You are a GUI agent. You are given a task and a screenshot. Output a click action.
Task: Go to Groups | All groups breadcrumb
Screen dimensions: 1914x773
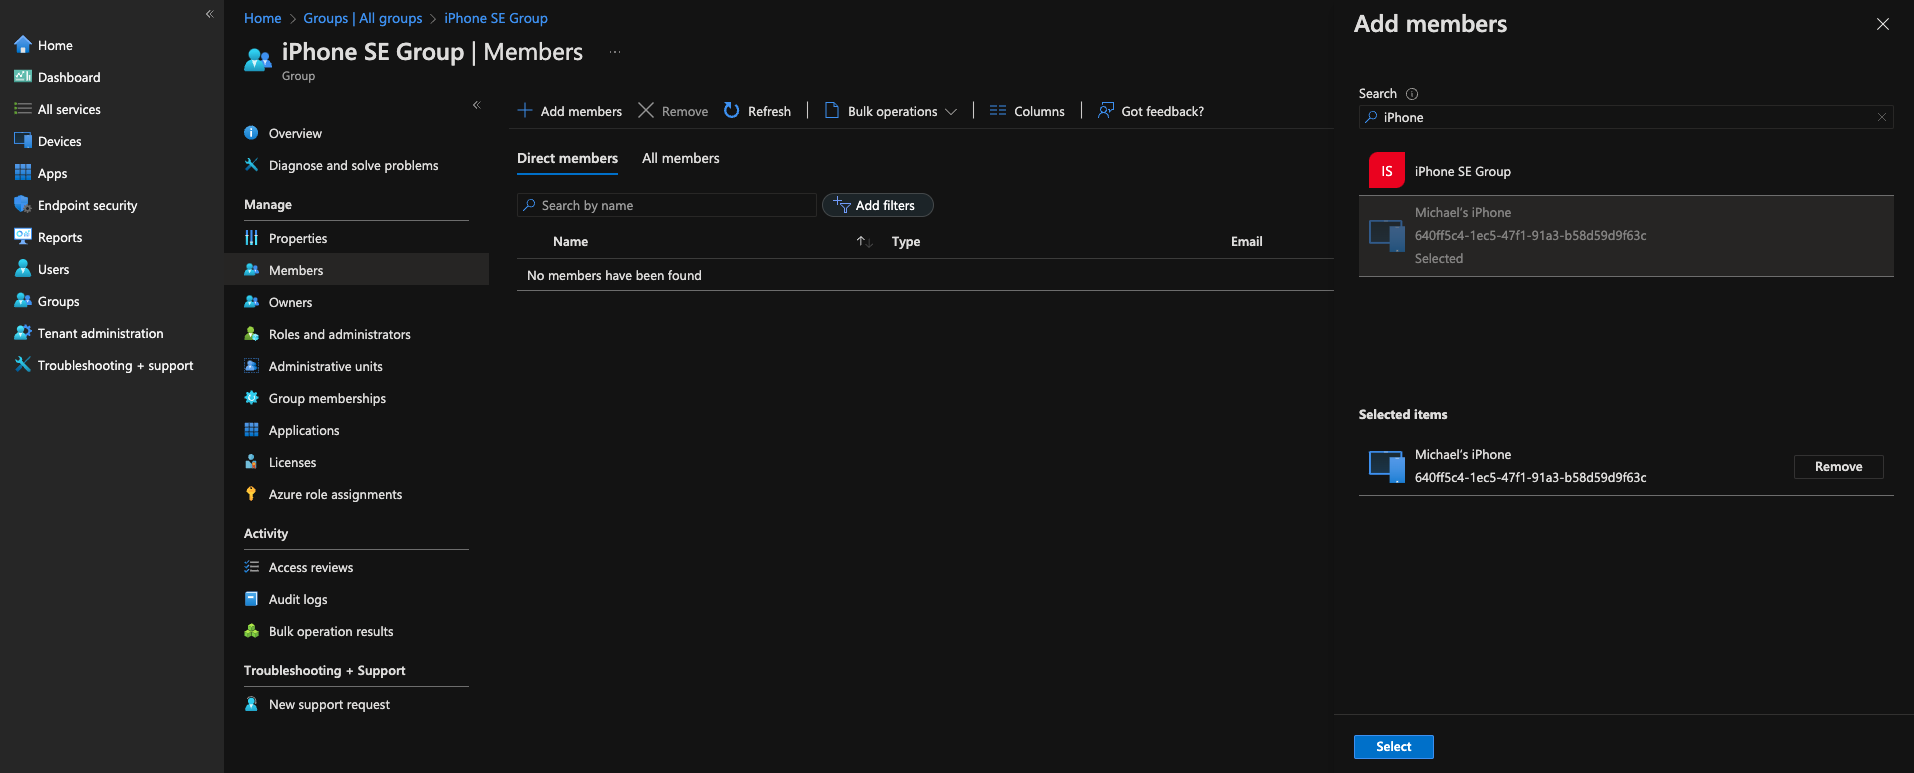[x=363, y=18]
